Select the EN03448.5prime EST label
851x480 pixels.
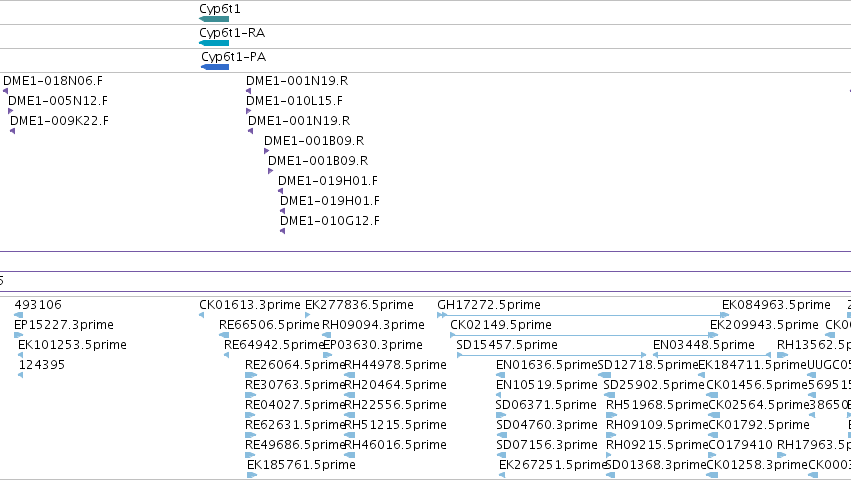coord(704,345)
